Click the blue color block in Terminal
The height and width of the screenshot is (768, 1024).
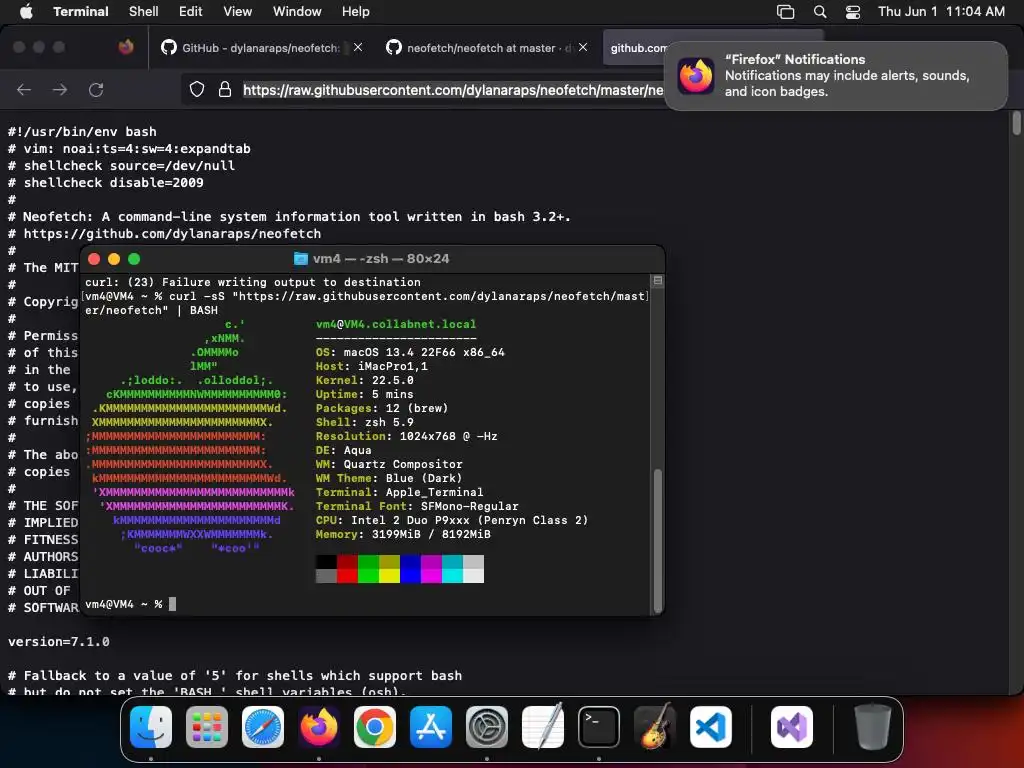(x=410, y=569)
